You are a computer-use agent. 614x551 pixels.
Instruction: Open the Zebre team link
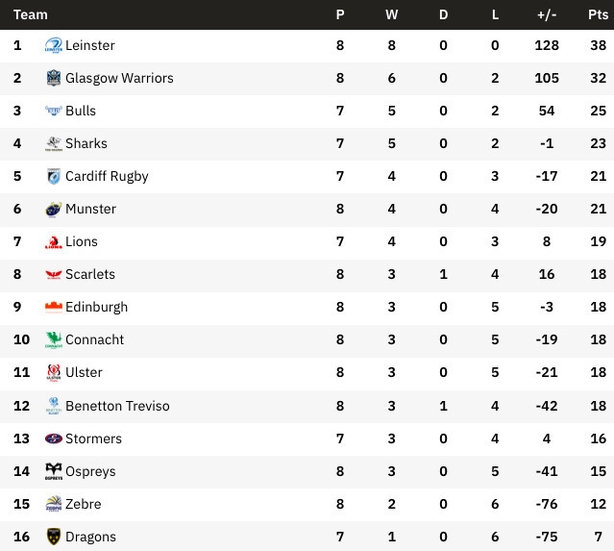click(x=83, y=504)
